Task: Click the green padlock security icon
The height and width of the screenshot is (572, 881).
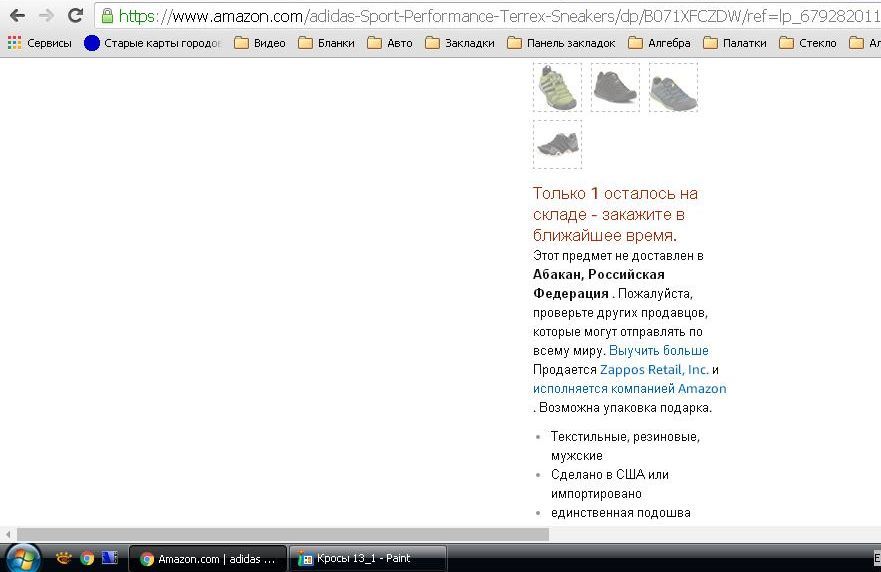Action: click(x=107, y=15)
